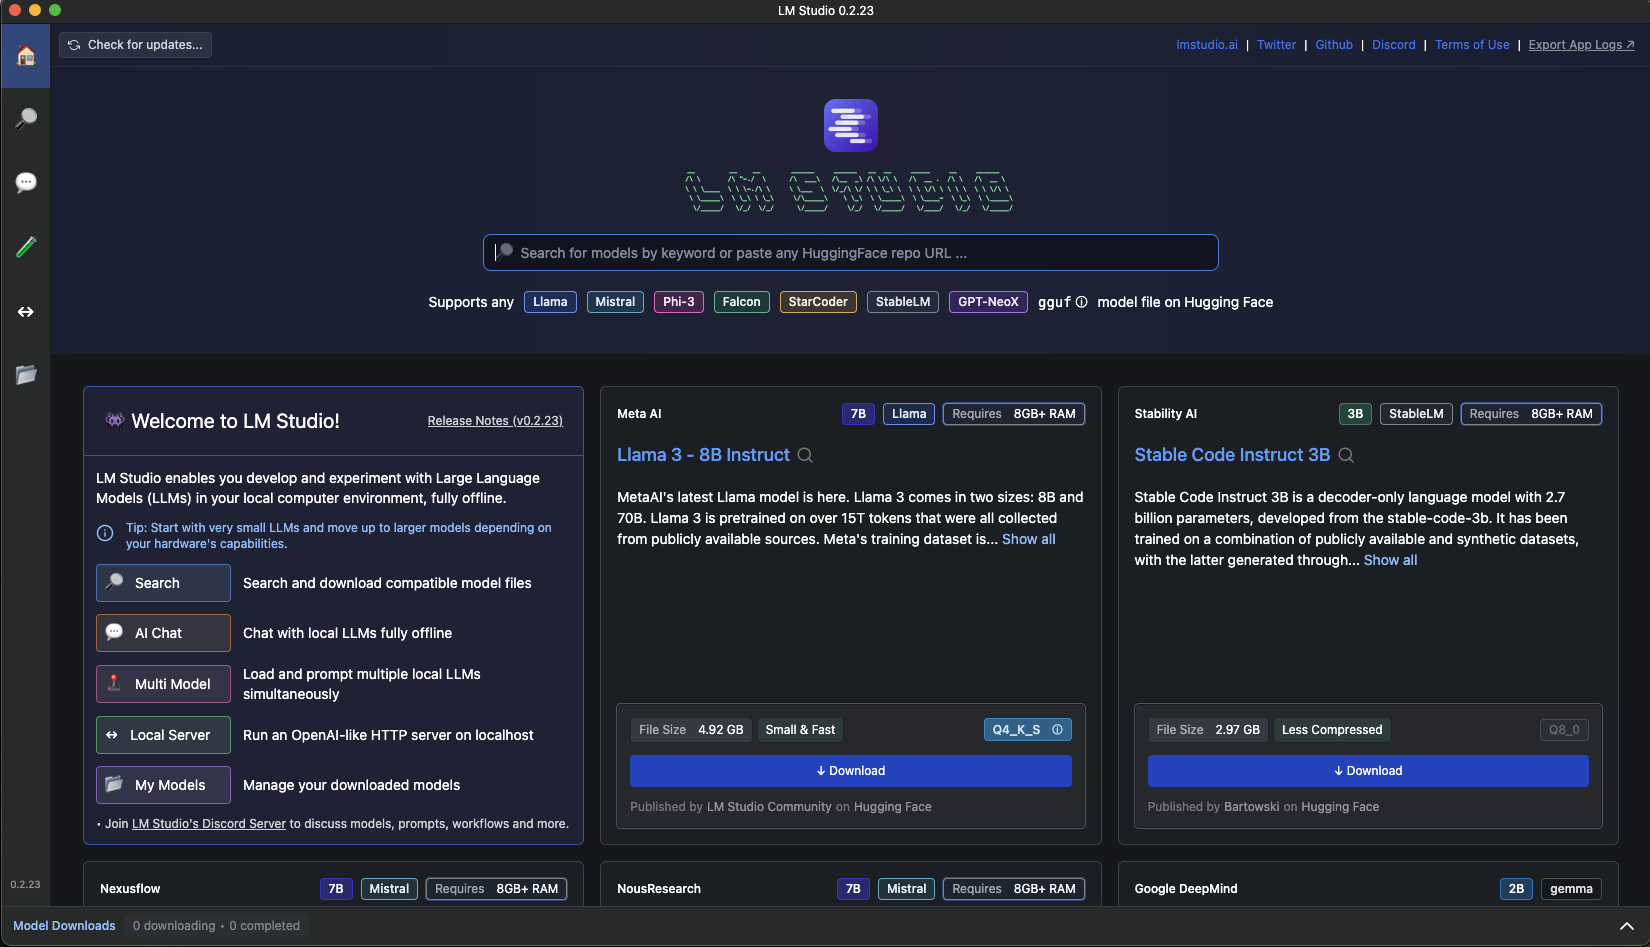Click magnifier icon beside Llama 3 - 8B Instruct
Image resolution: width=1650 pixels, height=947 pixels.
click(805, 455)
